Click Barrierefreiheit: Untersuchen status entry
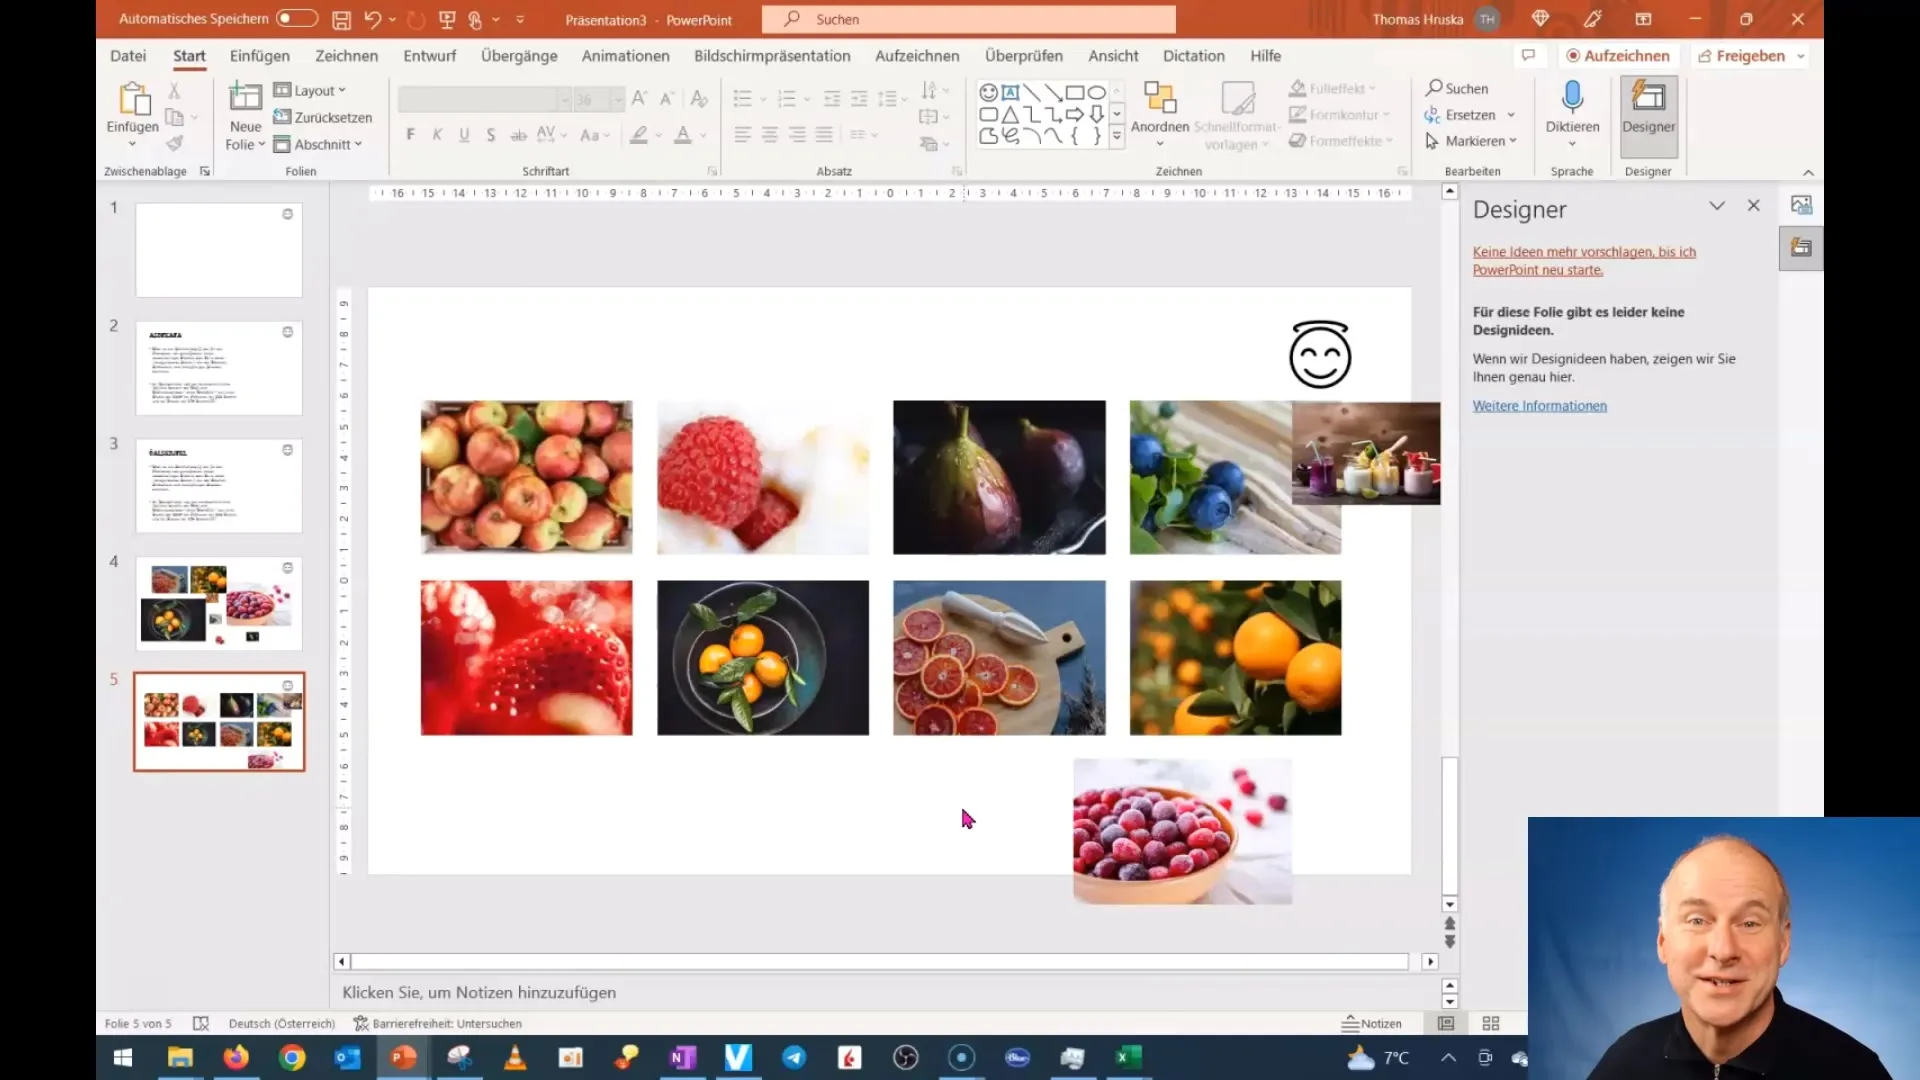This screenshot has height=1080, width=1920. (x=437, y=1023)
